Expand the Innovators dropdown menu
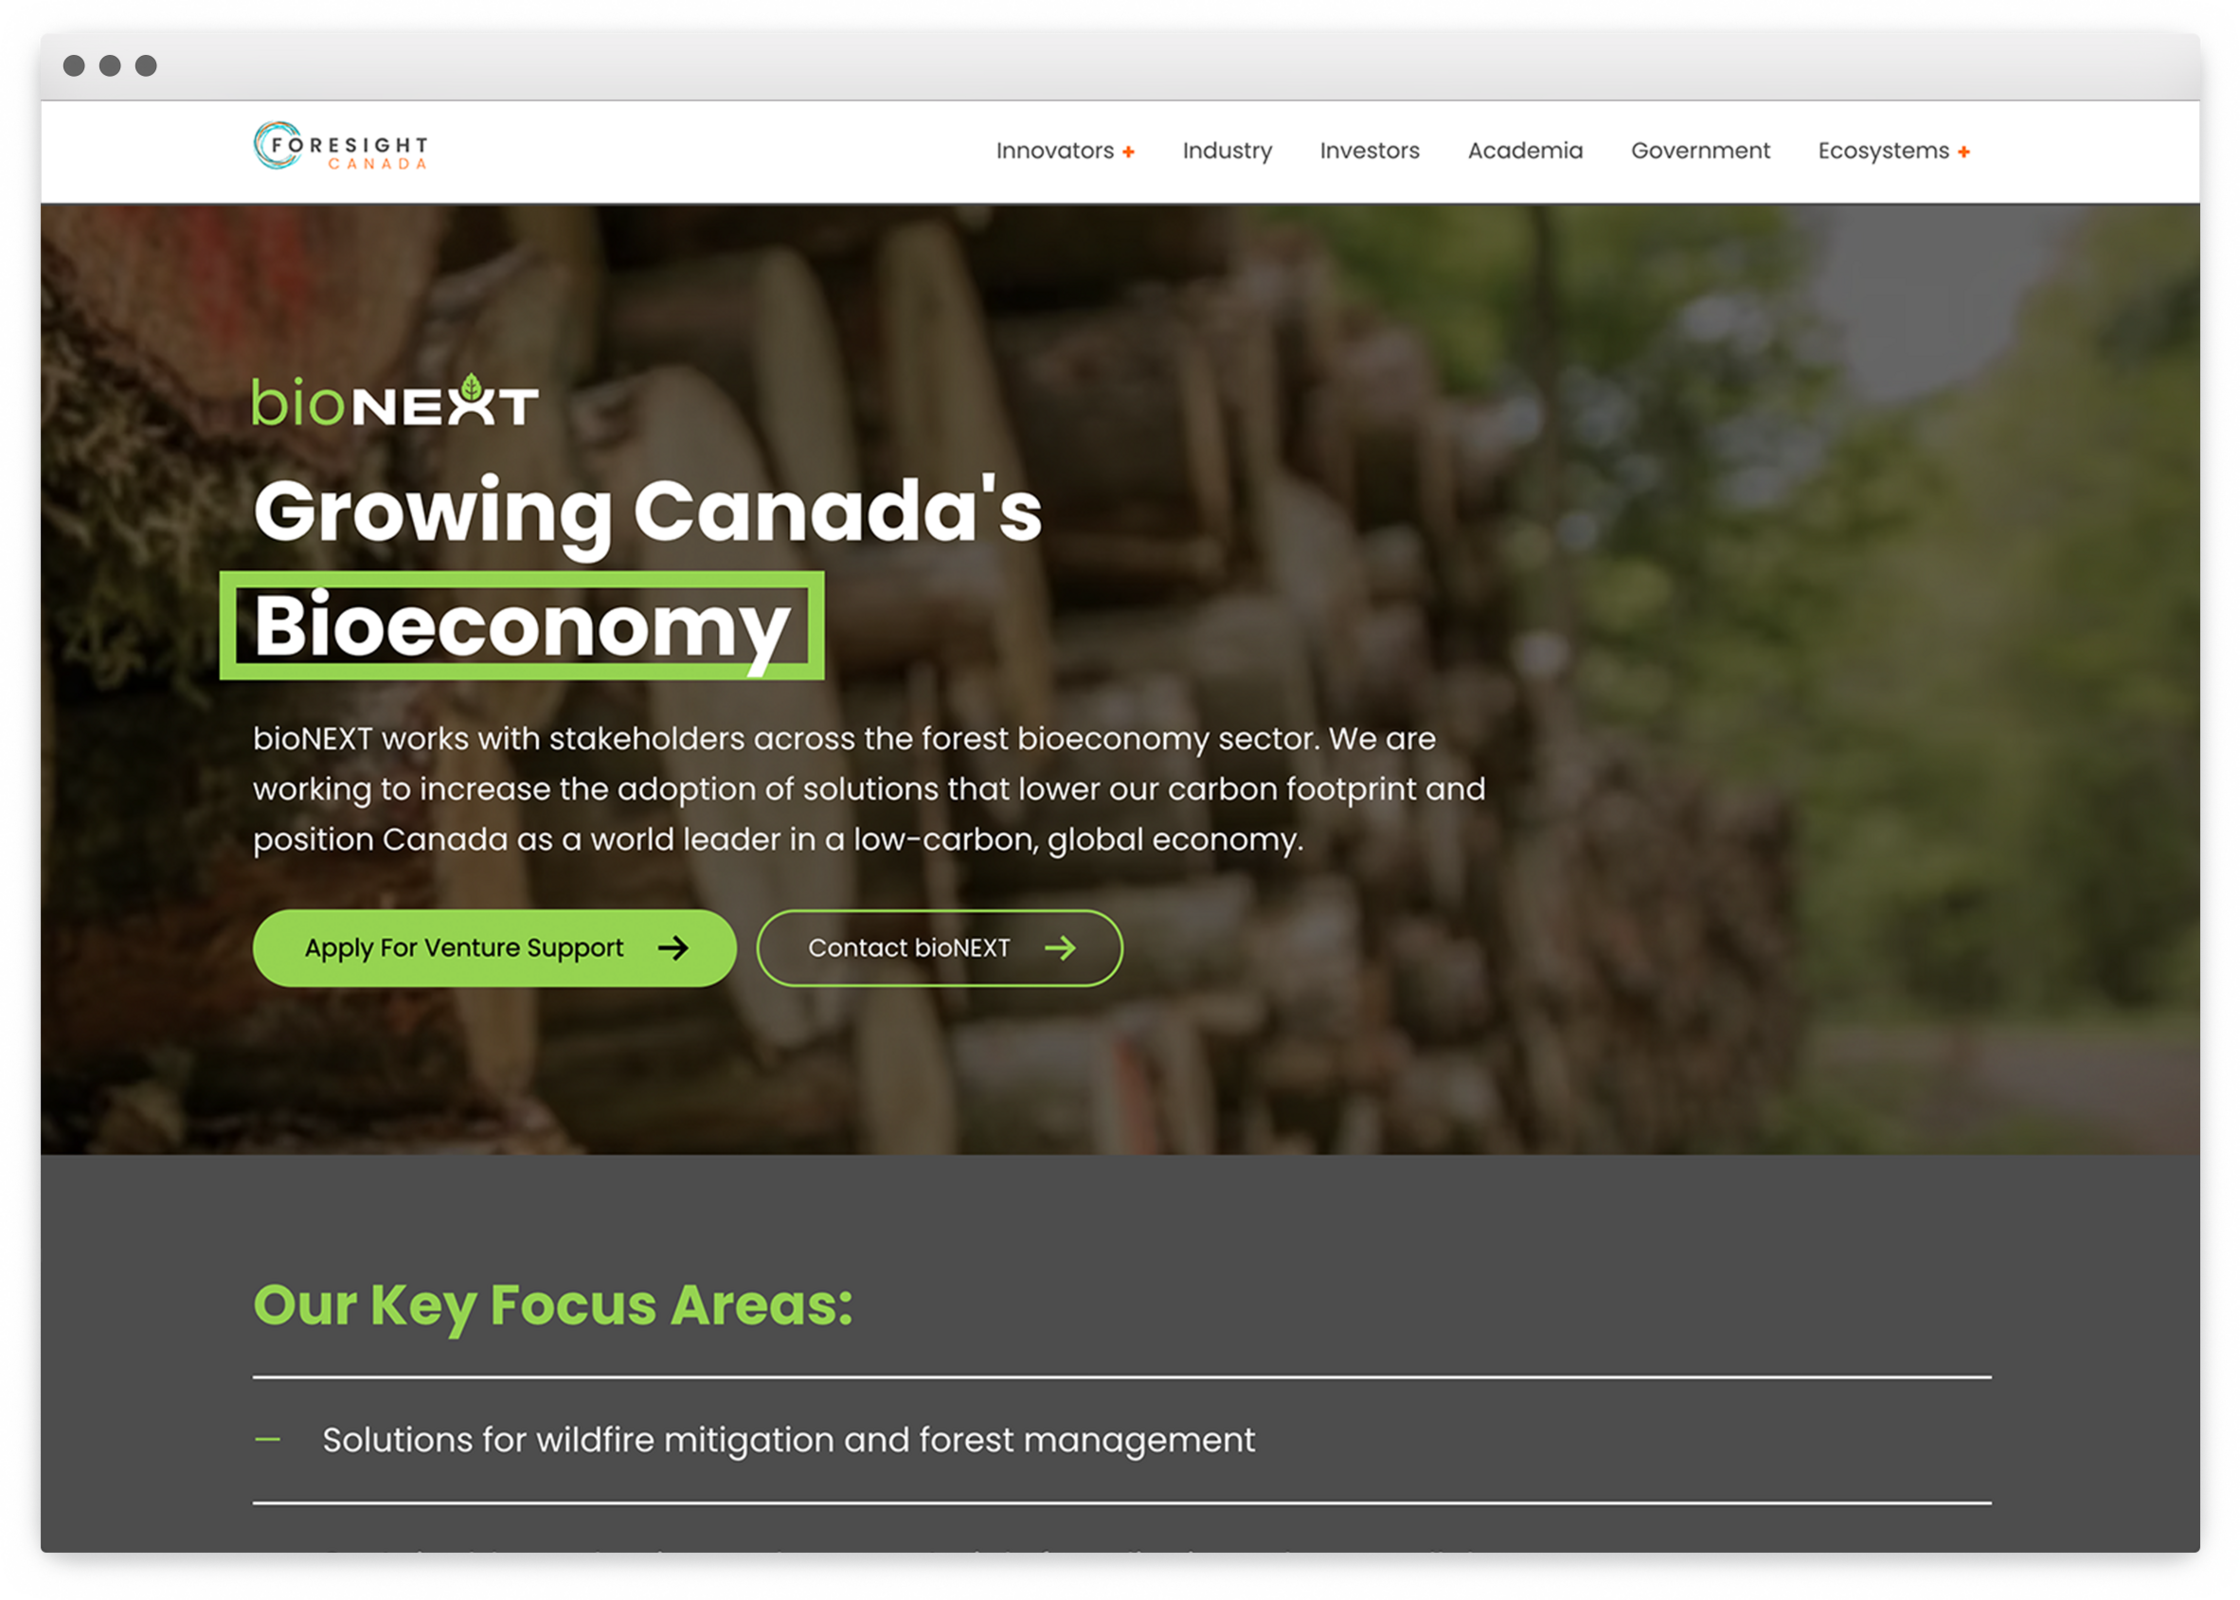This screenshot has width=2240, height=1600. coord(1065,151)
